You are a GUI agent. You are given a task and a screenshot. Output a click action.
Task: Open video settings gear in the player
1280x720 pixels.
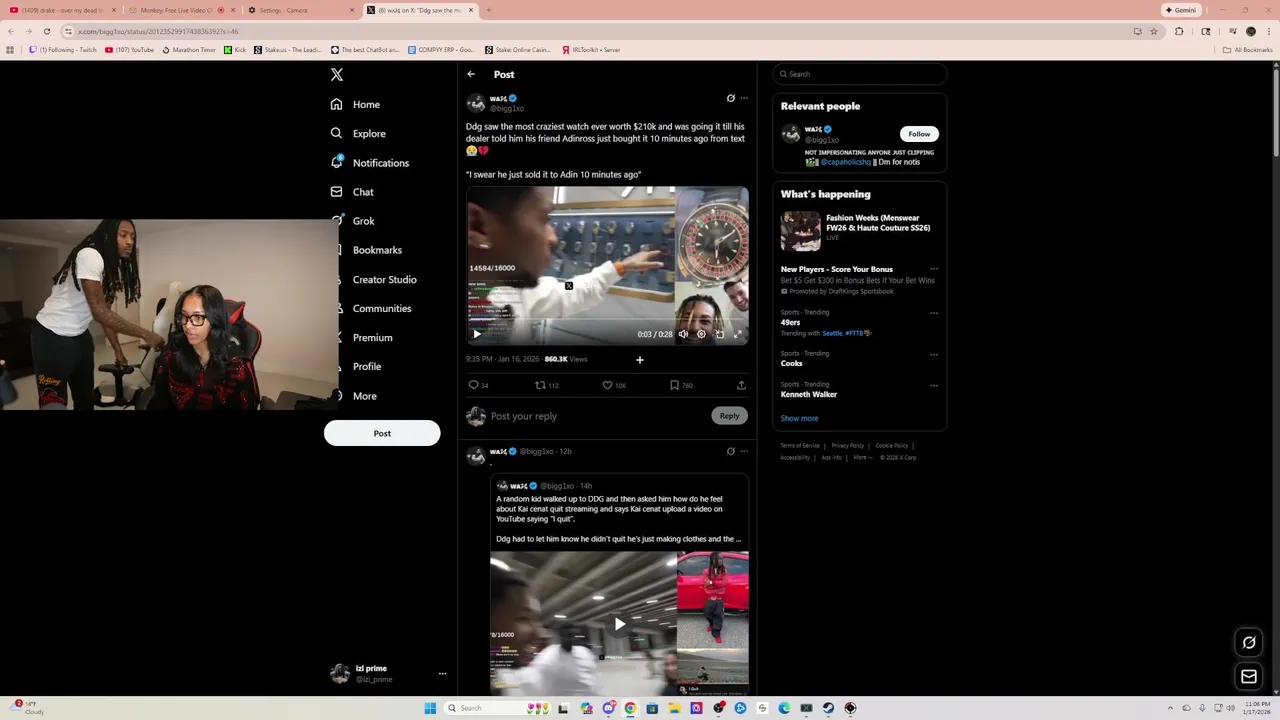point(701,334)
